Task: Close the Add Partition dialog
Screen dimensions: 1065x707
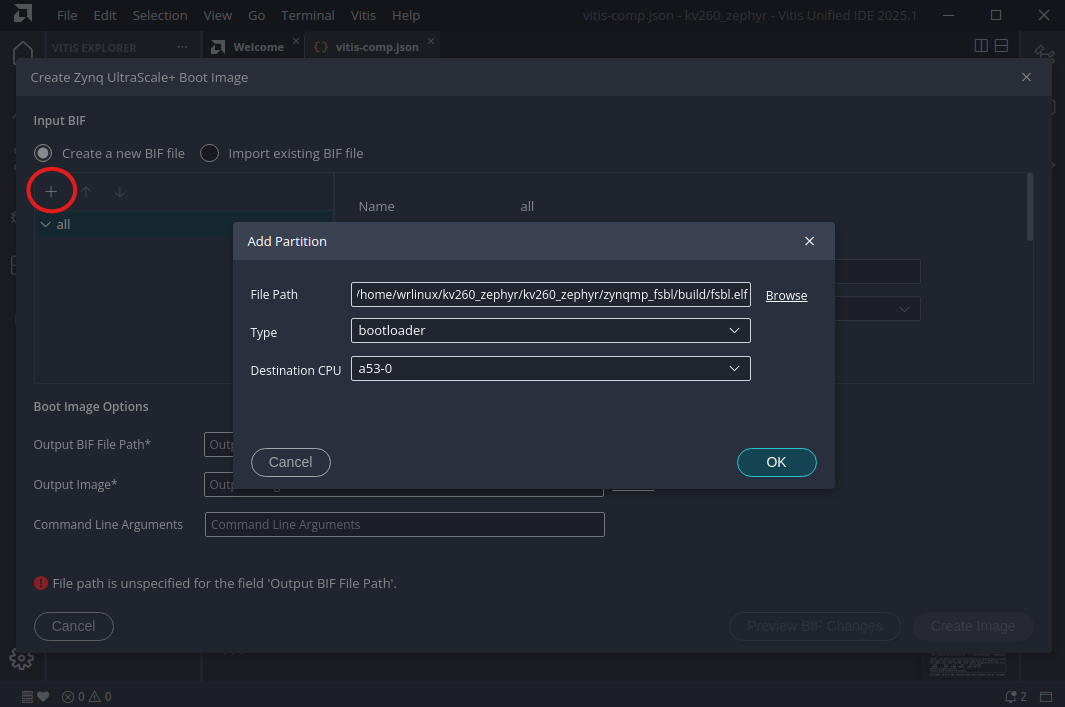Action: tap(809, 241)
